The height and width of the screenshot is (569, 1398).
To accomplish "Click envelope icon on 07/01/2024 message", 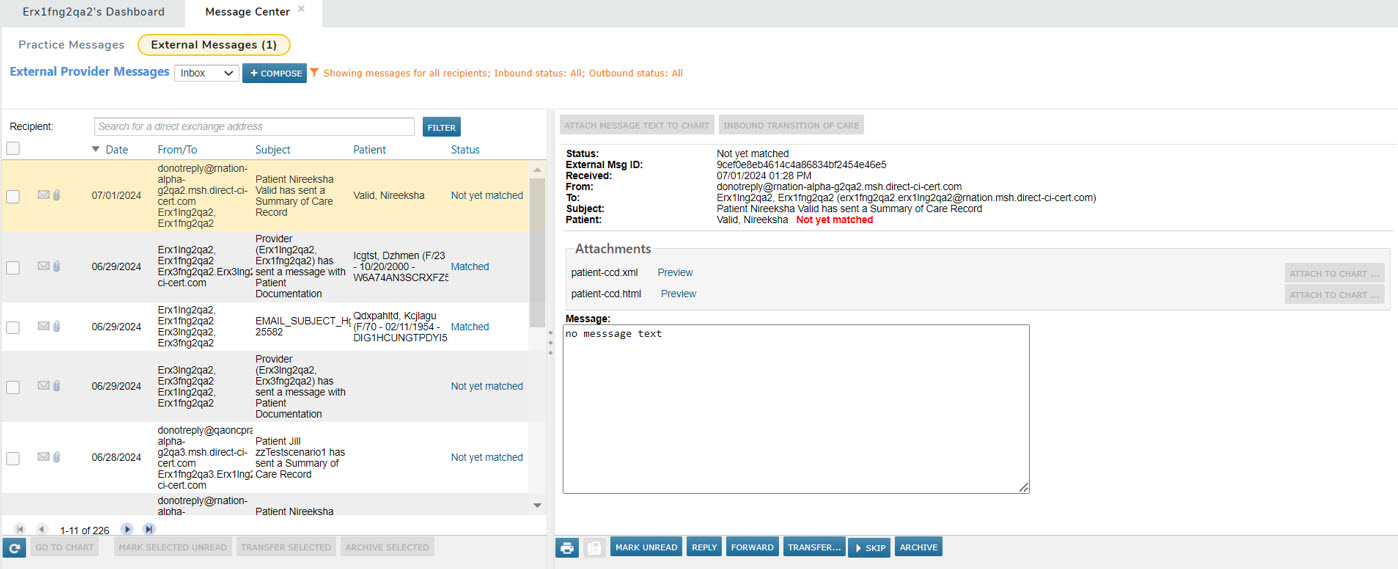I will (43, 196).
